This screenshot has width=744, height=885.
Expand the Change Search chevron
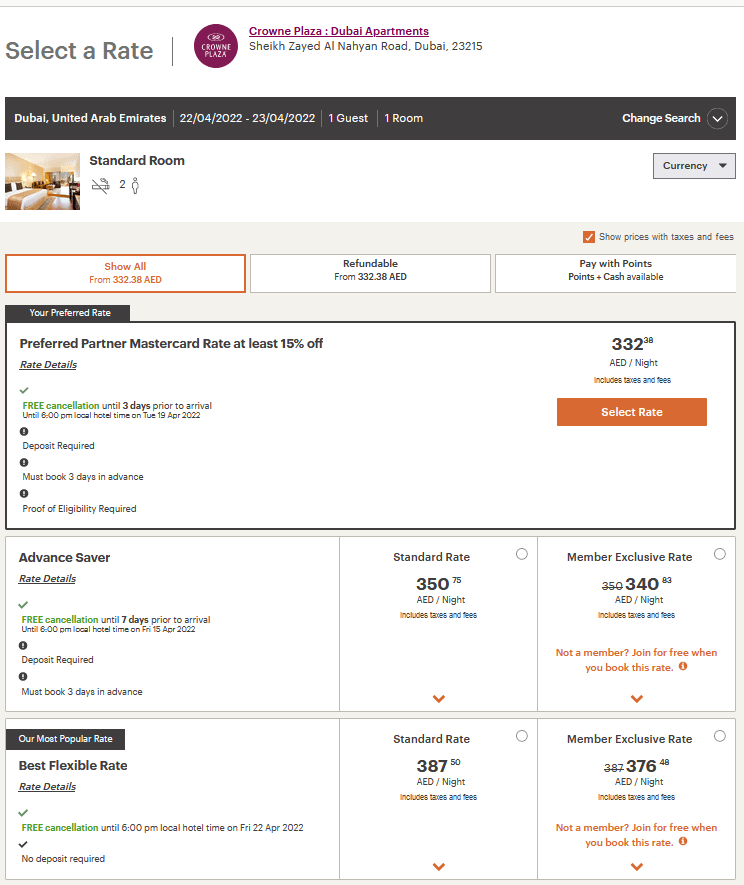coord(717,118)
